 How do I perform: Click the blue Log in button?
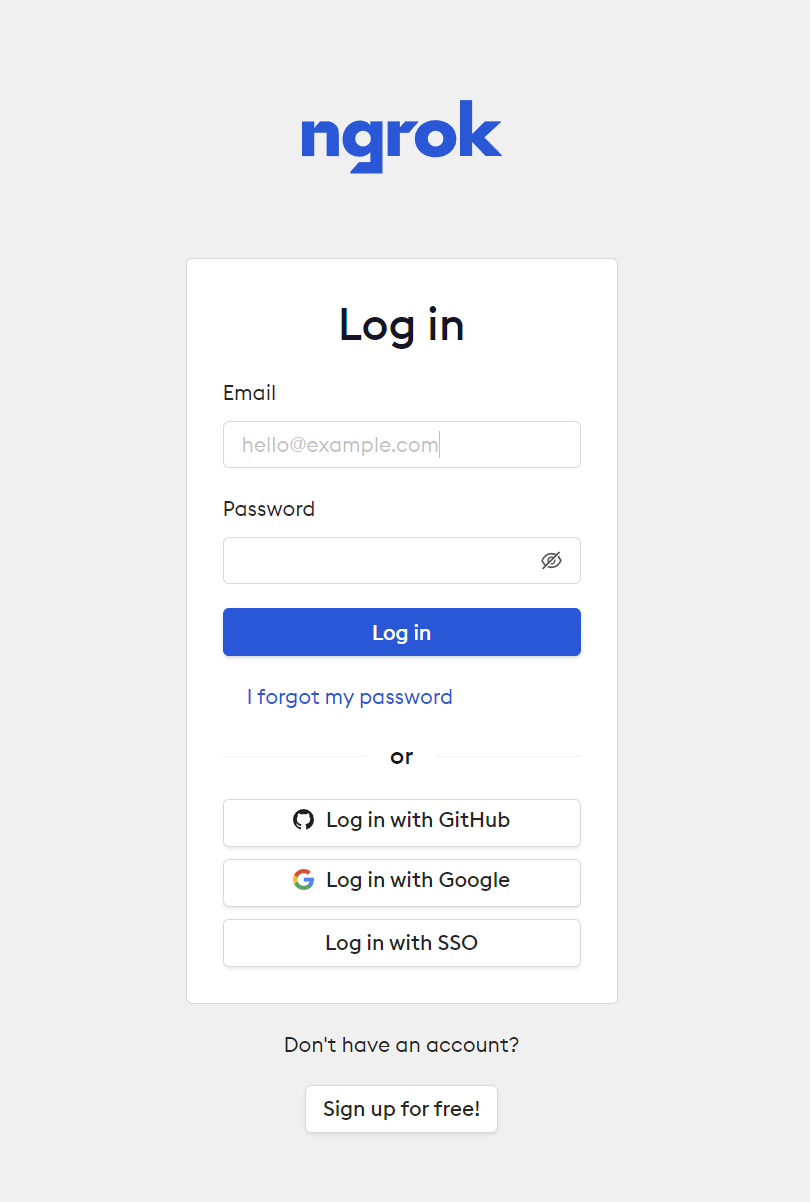click(x=401, y=632)
